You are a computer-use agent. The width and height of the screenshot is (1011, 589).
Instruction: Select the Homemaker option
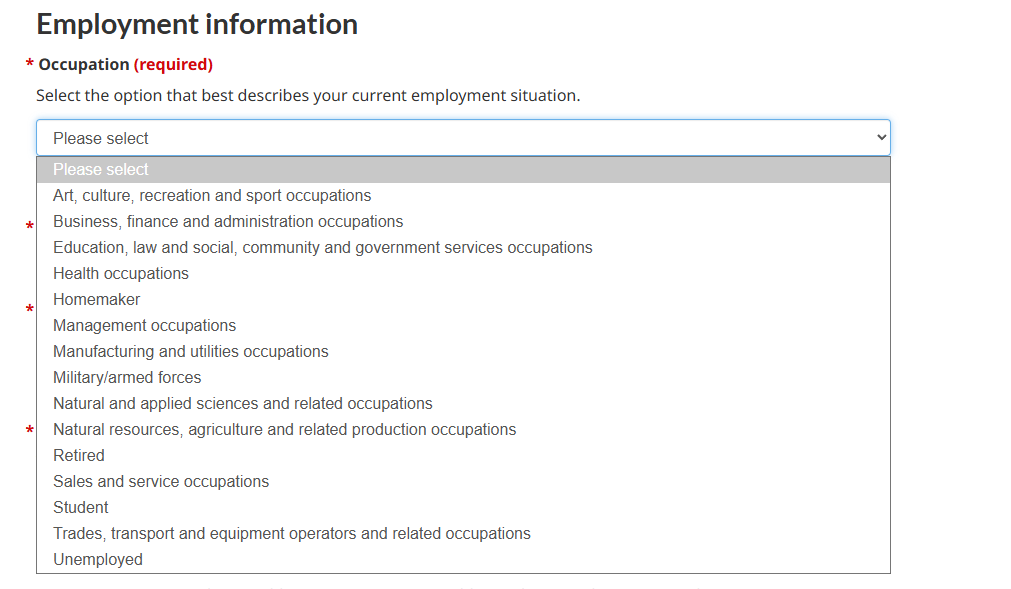point(463,300)
